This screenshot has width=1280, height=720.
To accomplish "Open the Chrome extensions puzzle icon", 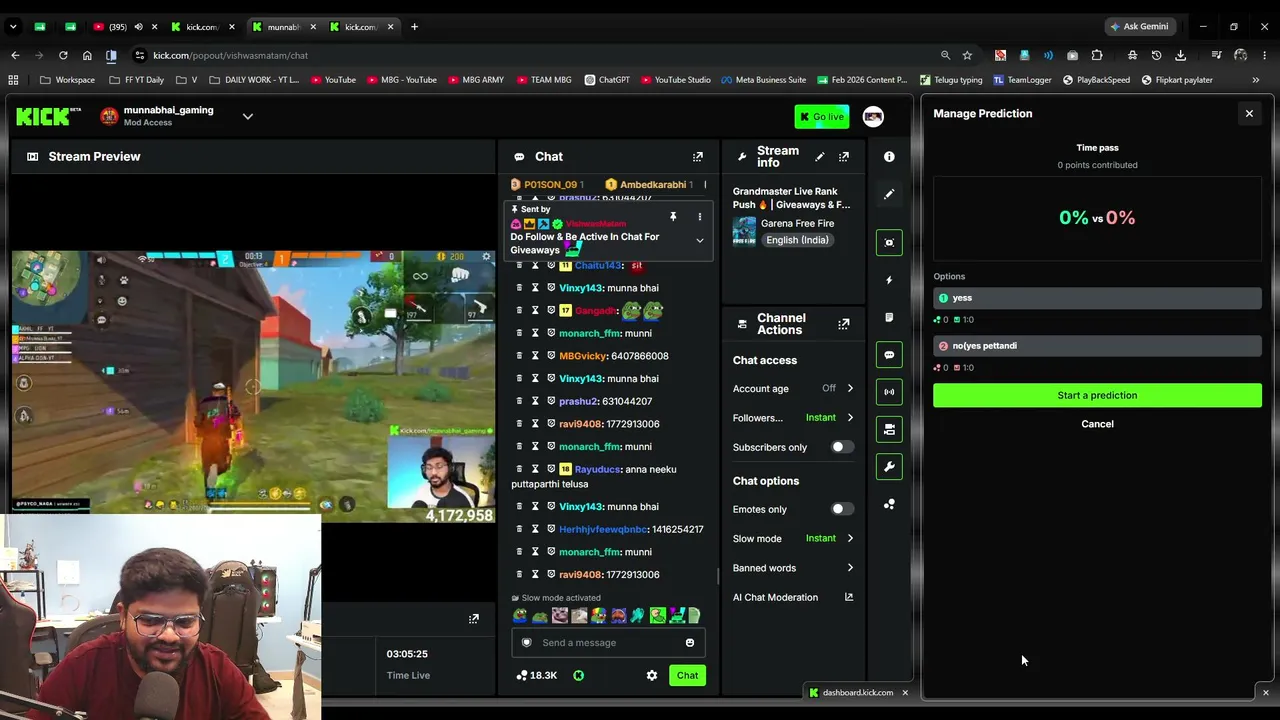I will [x=1097, y=55].
